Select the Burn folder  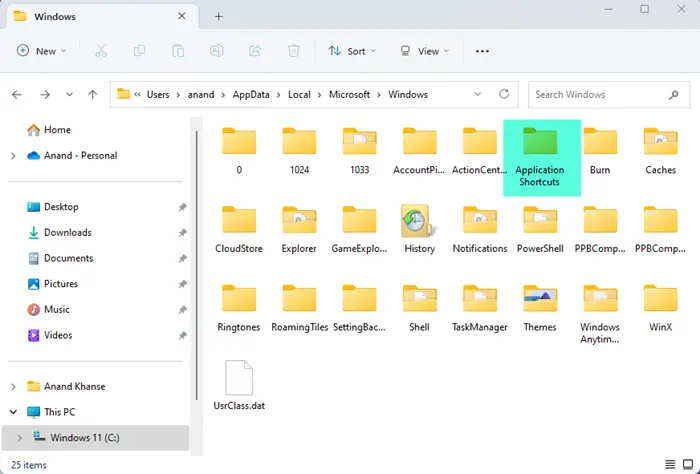(600, 151)
